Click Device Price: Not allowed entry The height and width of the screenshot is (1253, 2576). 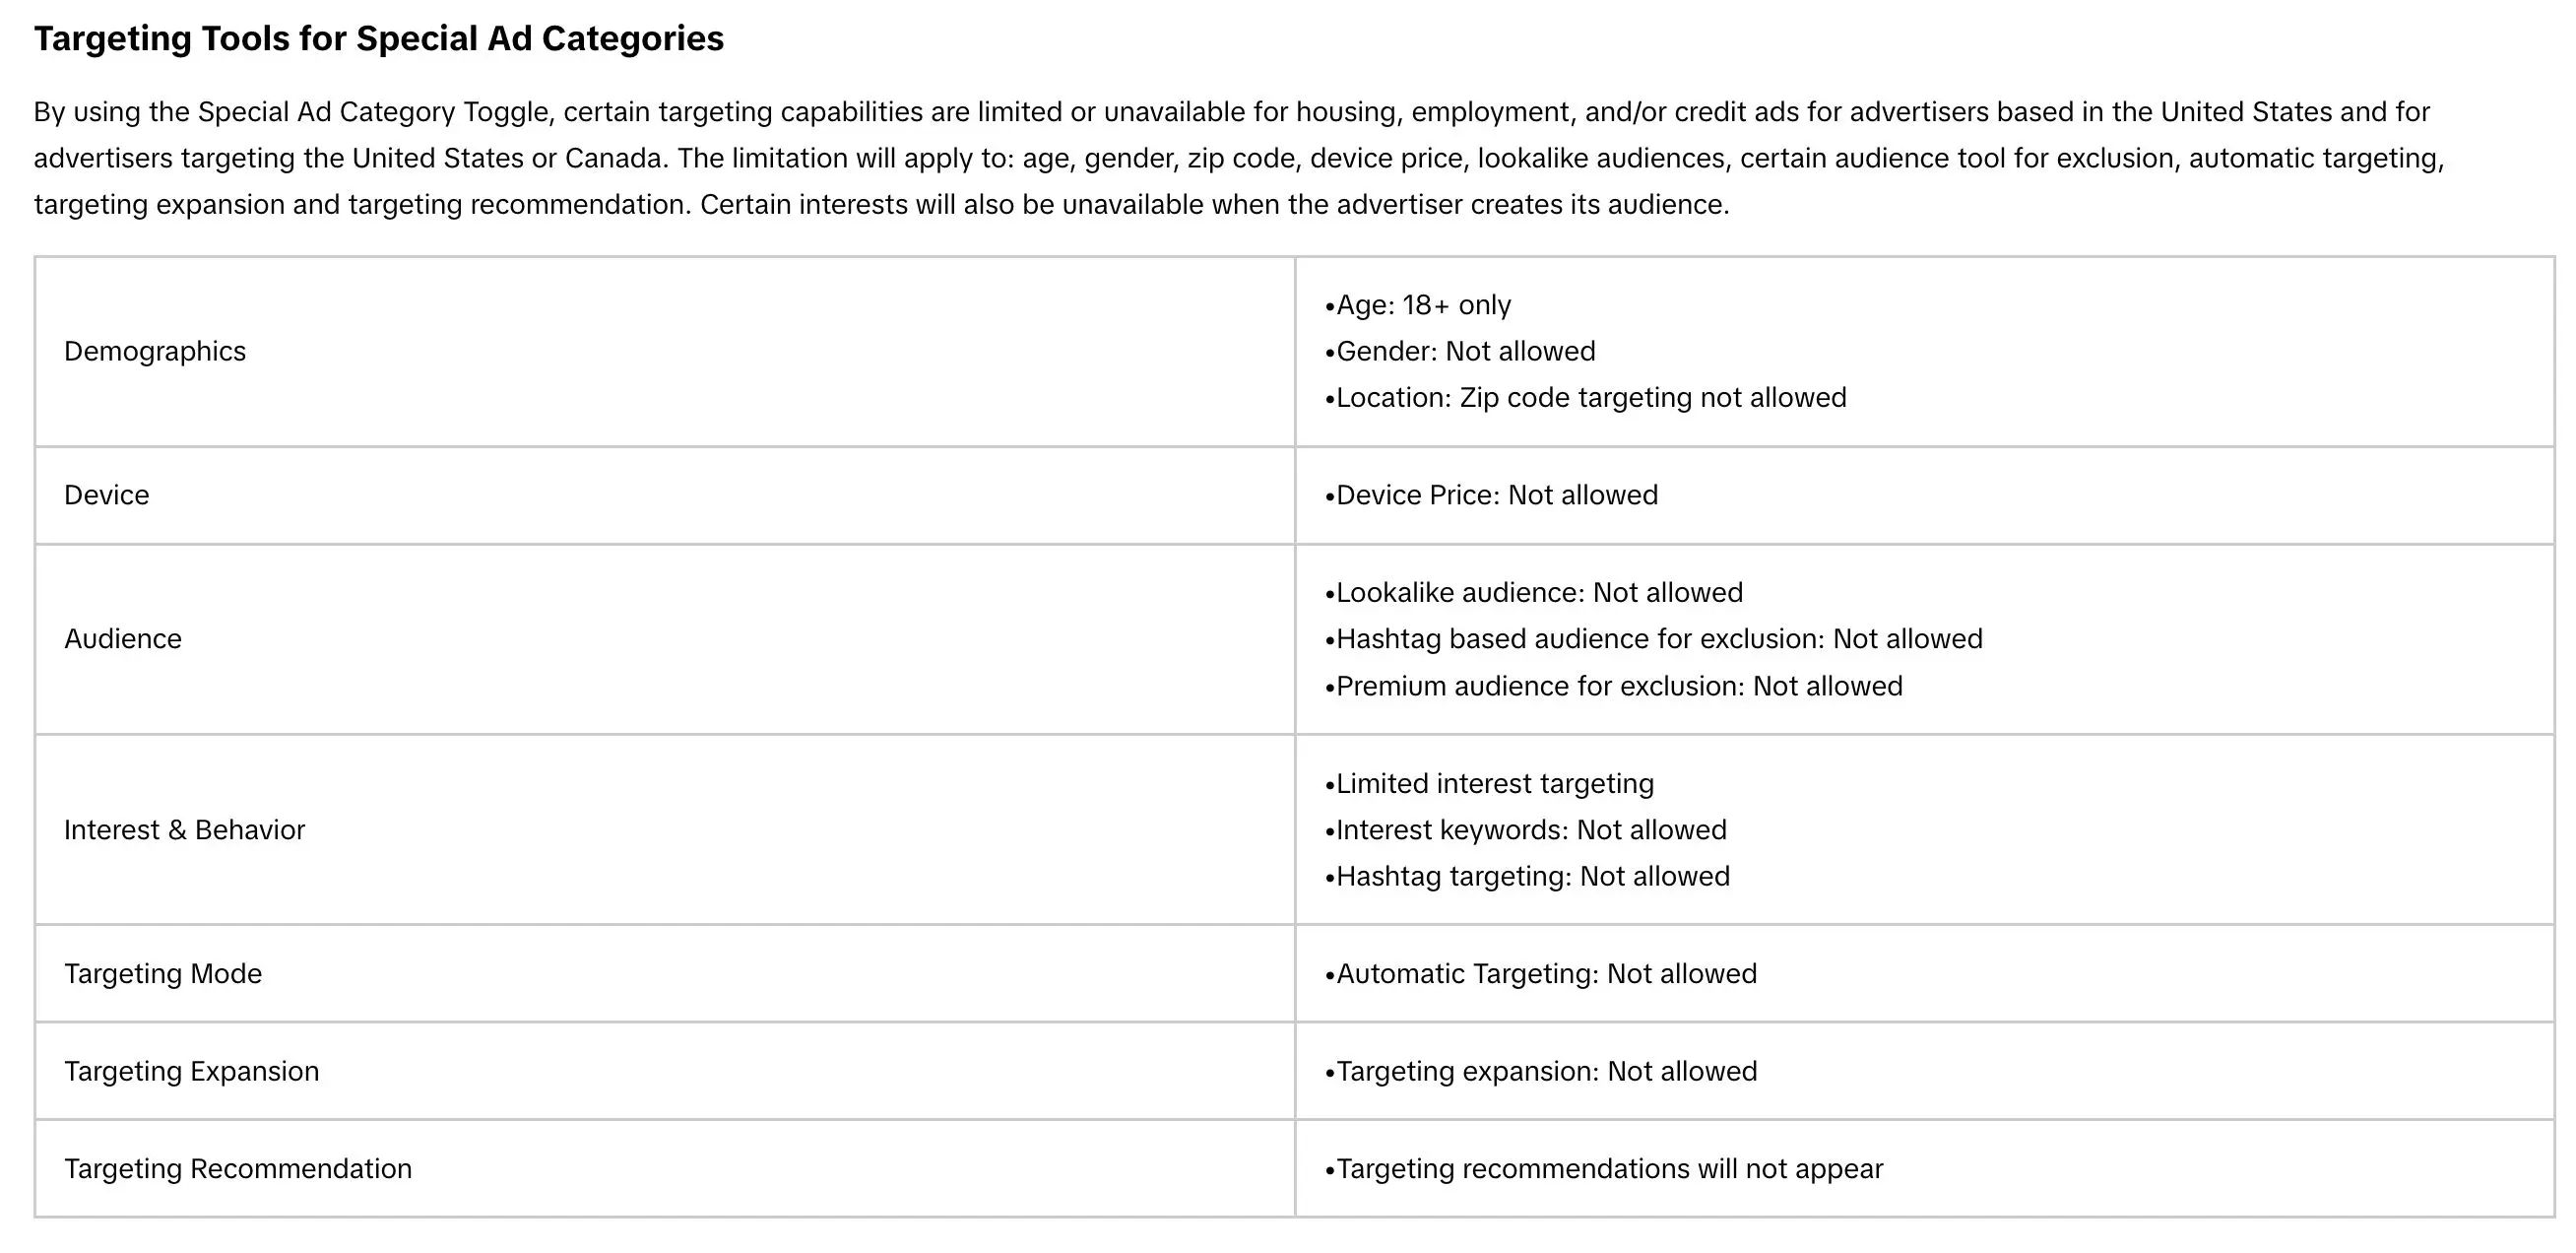1491,495
